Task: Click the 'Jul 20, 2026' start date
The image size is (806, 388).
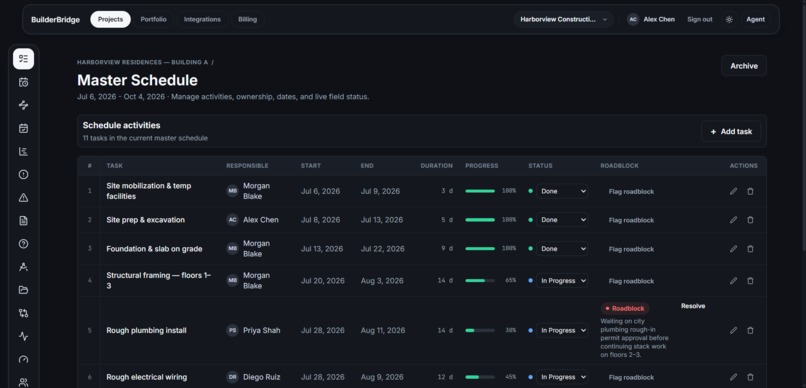Action: 322,281
